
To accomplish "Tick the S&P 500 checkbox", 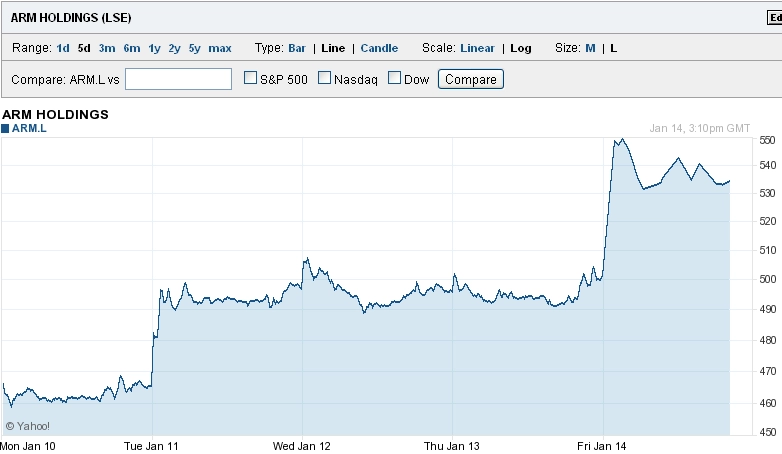I will [250, 78].
